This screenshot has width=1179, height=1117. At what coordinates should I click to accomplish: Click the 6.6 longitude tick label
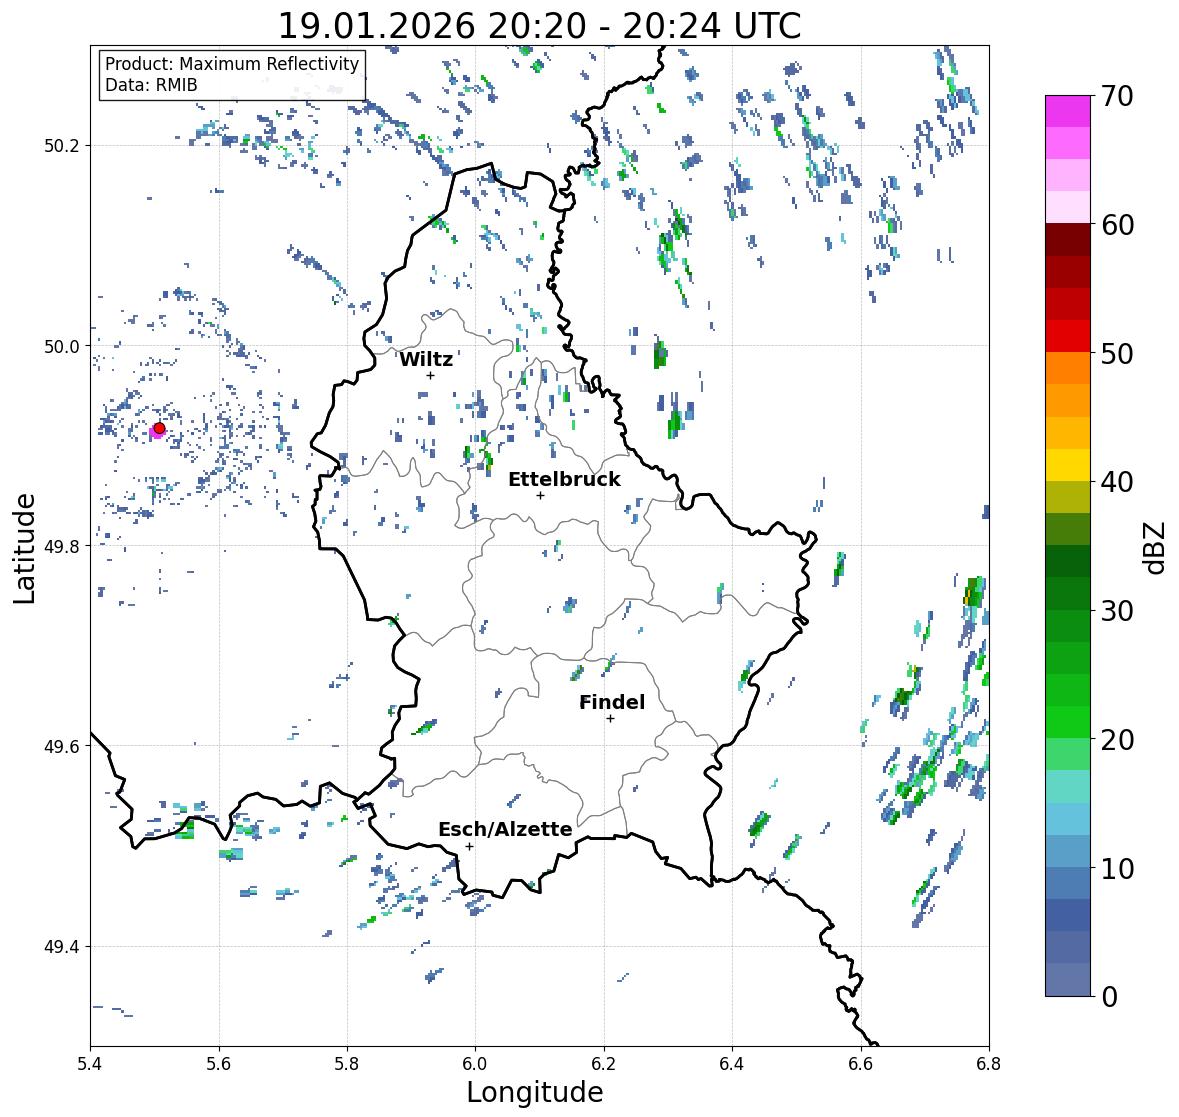861,1064
